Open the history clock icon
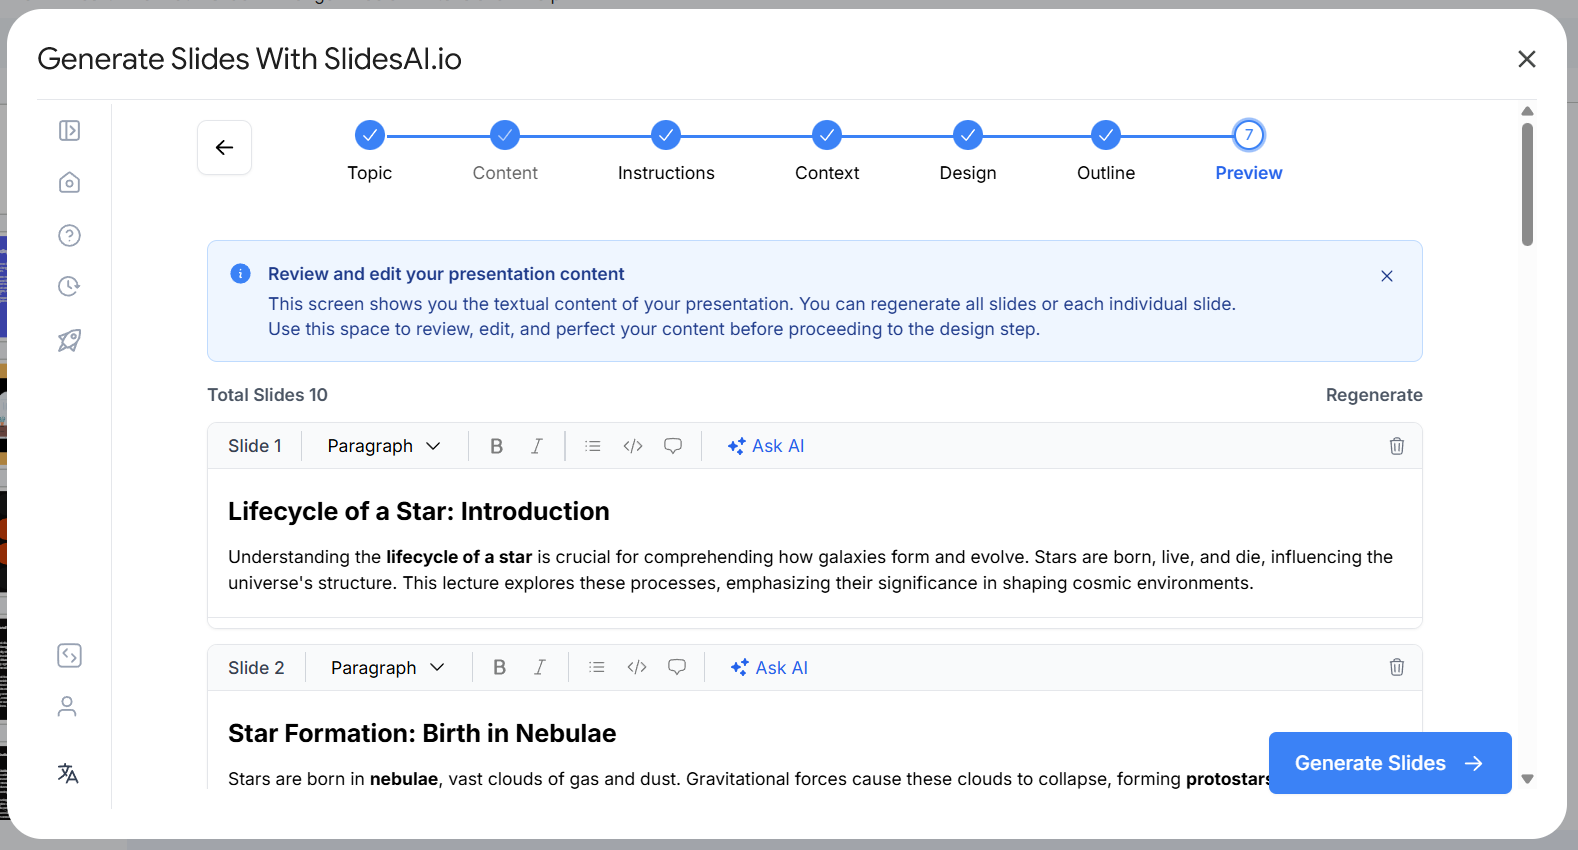Image resolution: width=1578 pixels, height=850 pixels. pos(69,287)
